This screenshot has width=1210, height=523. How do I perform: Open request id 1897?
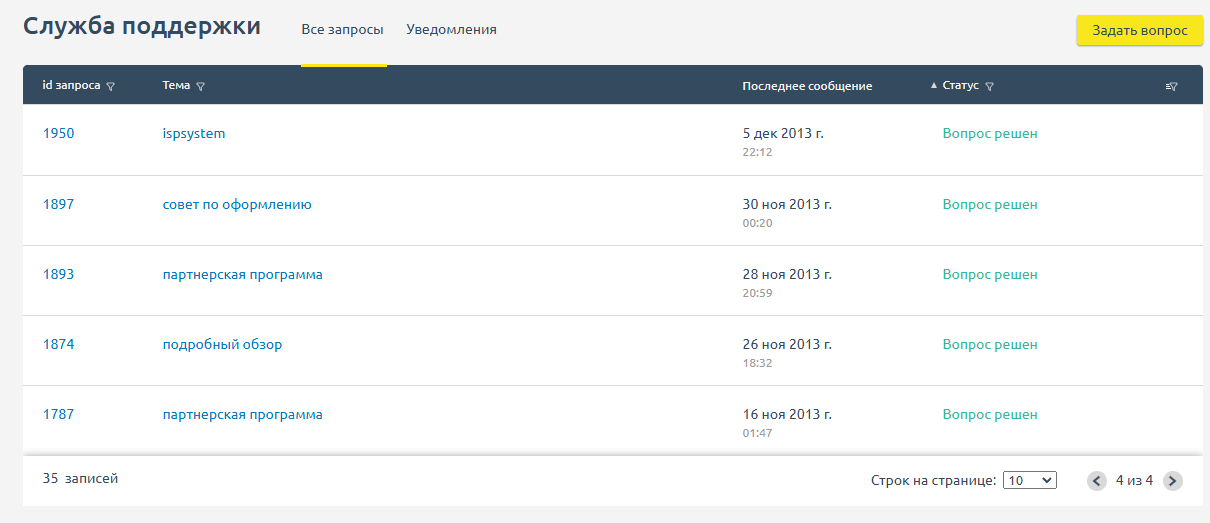58,204
